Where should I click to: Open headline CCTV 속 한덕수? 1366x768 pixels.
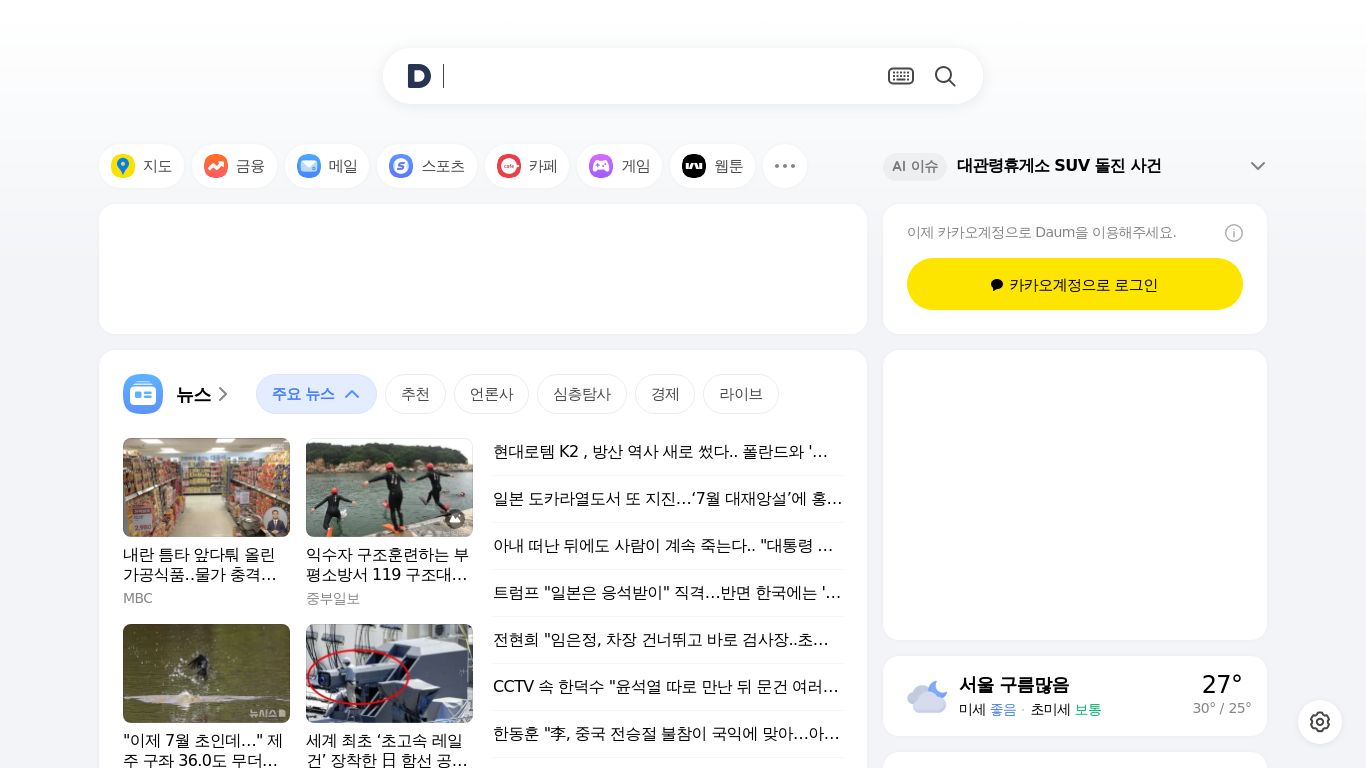pos(668,686)
